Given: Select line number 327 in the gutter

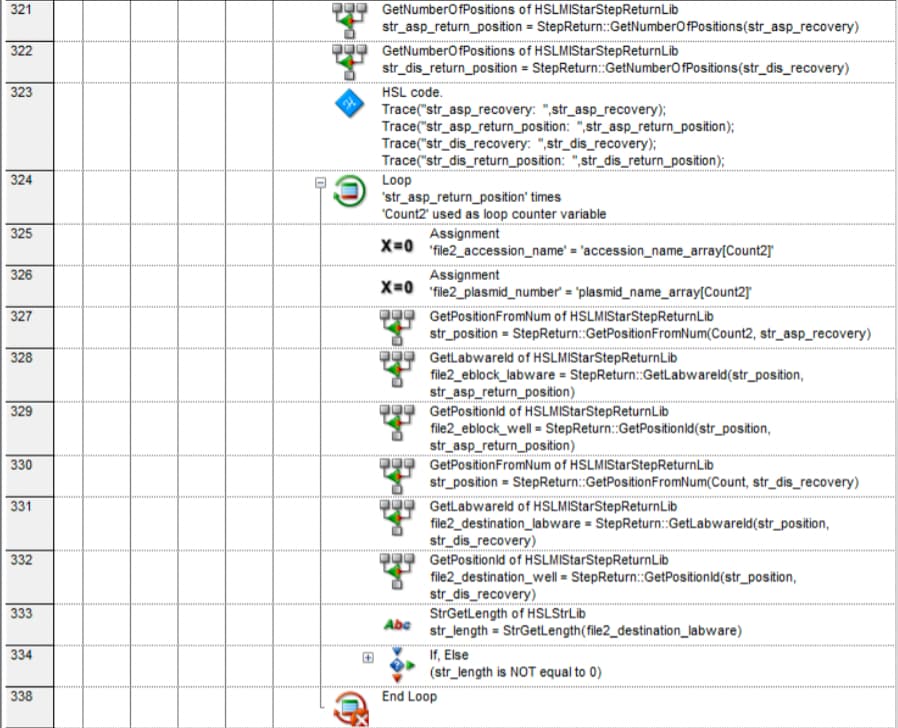Looking at the screenshot, I should (29, 328).
